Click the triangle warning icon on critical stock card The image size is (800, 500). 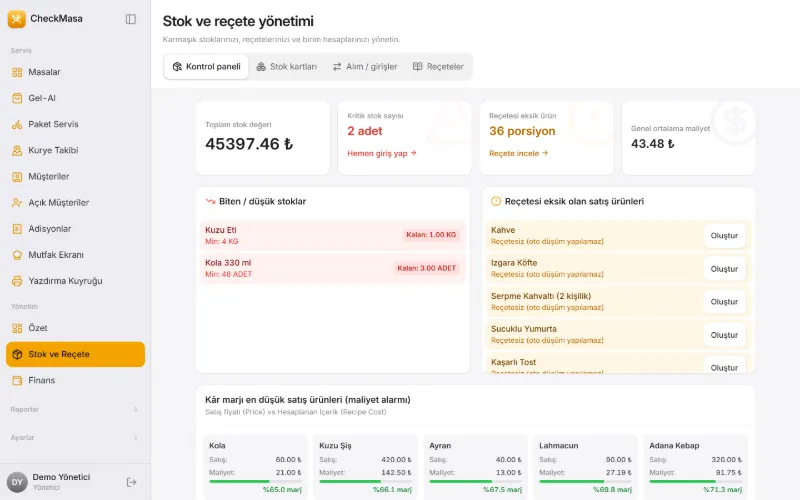click(x=449, y=121)
